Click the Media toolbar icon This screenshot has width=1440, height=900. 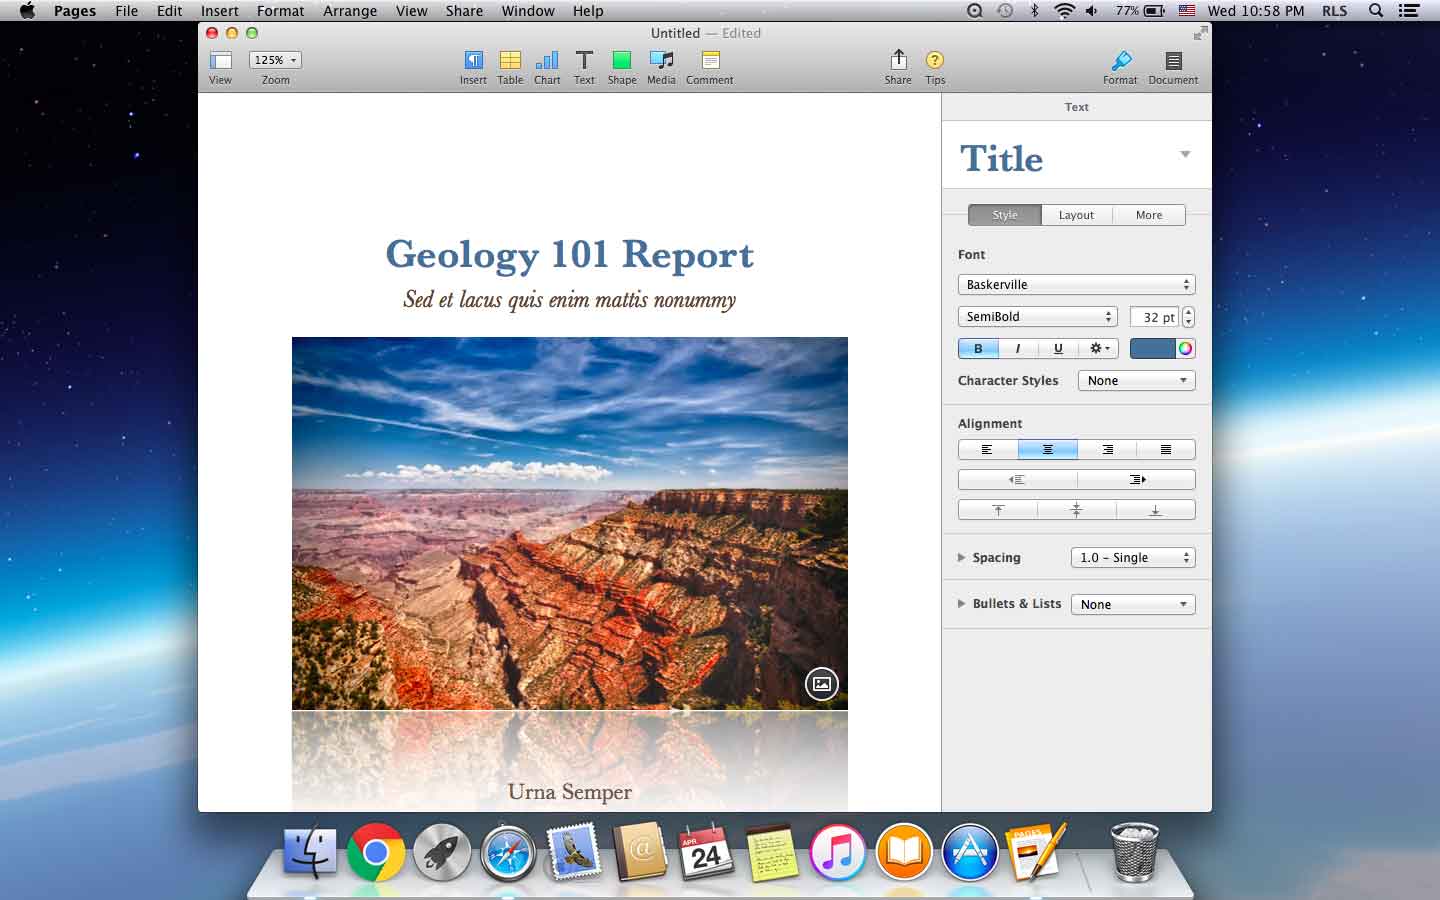661,61
